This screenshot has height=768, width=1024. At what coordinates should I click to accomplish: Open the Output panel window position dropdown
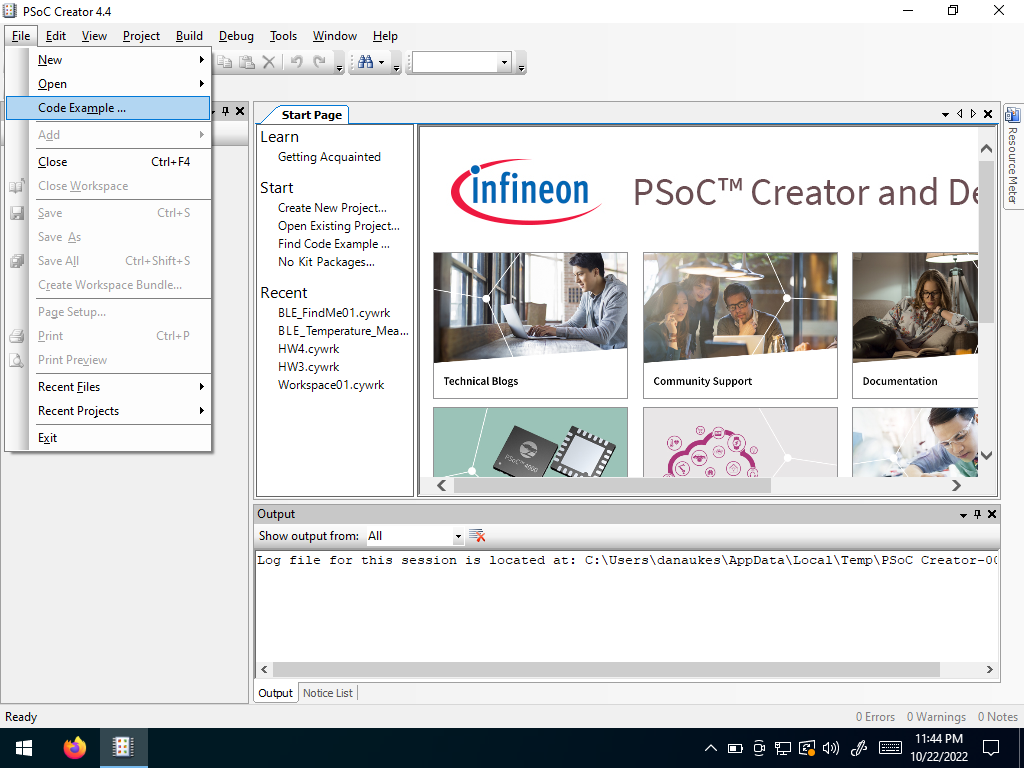coord(963,515)
